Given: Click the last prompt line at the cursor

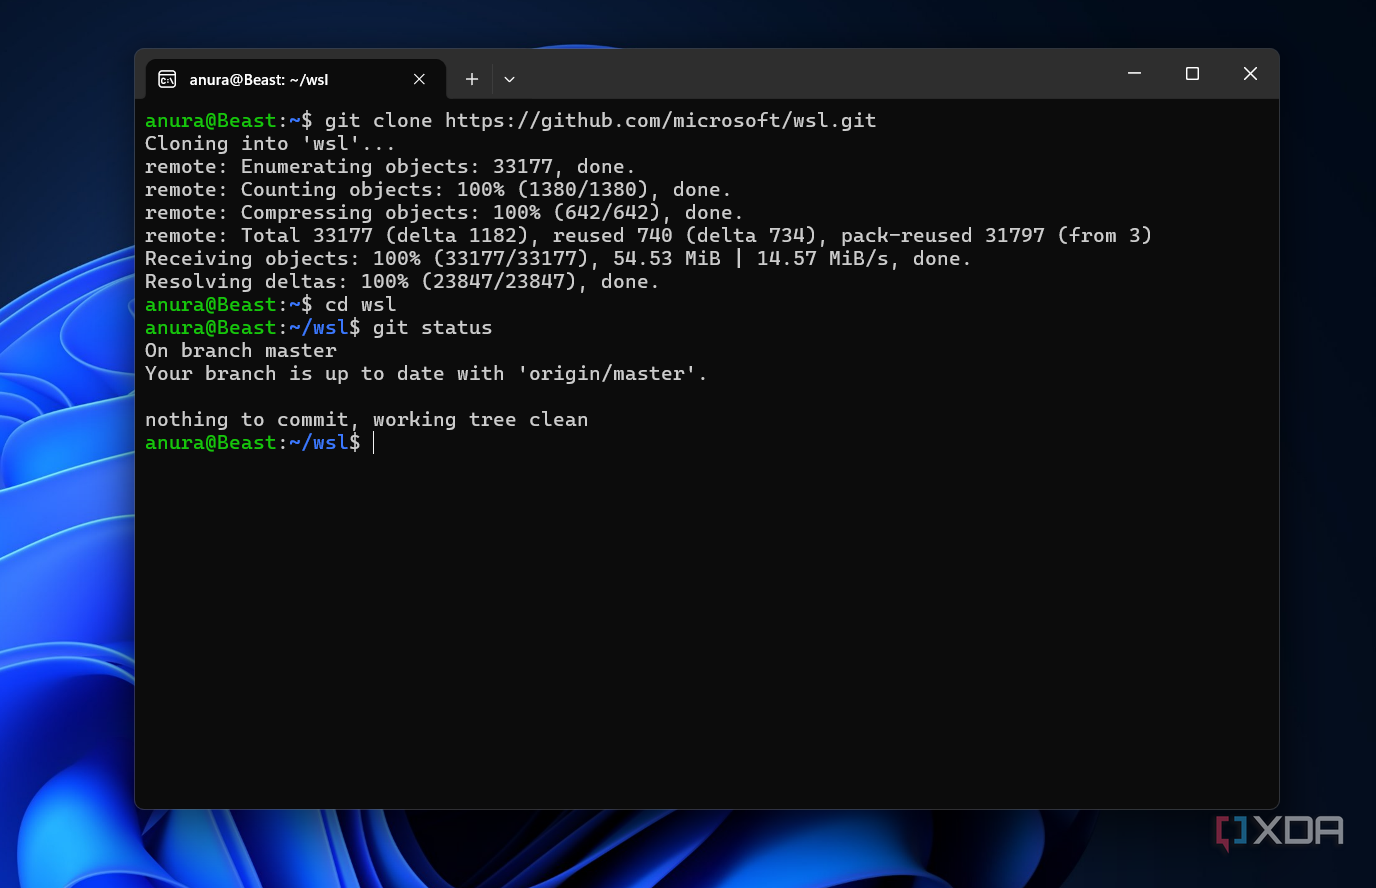Looking at the screenshot, I should click(x=260, y=443).
